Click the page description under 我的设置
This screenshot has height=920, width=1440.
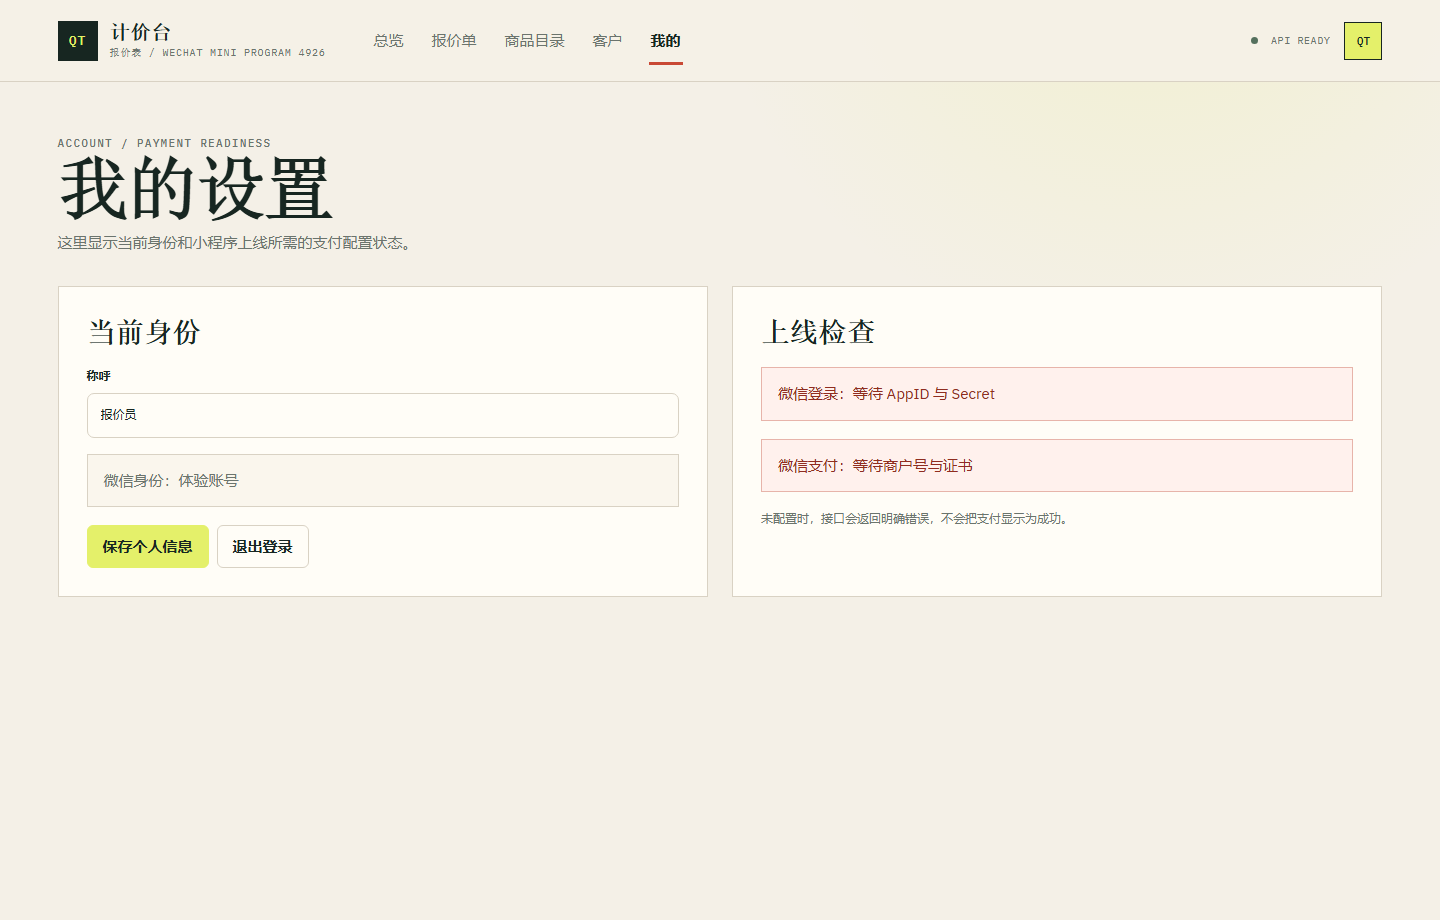tap(236, 243)
